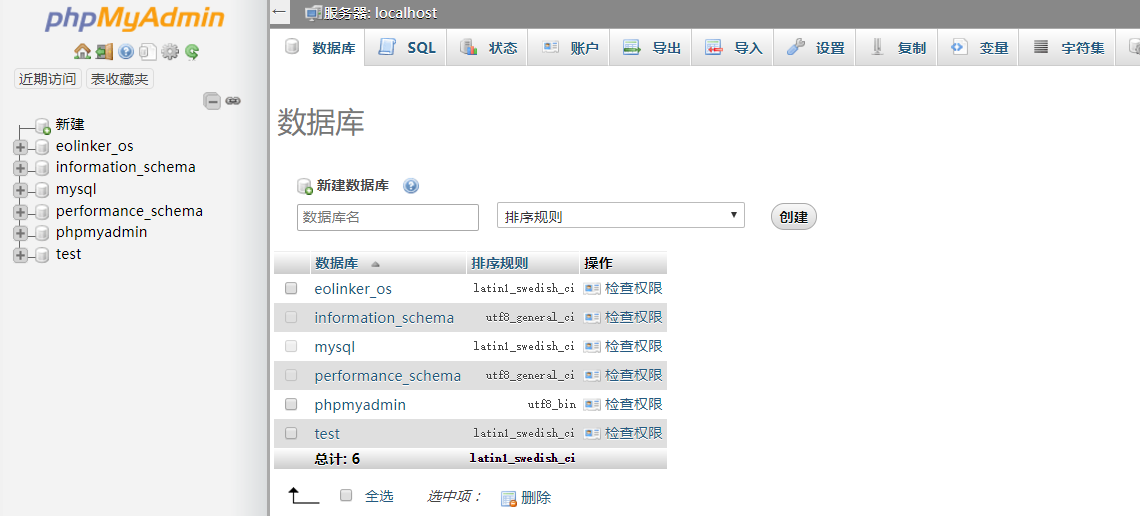The image size is (1140, 516).
Task: Open the 排序规则 collation dropdown
Action: (621, 216)
